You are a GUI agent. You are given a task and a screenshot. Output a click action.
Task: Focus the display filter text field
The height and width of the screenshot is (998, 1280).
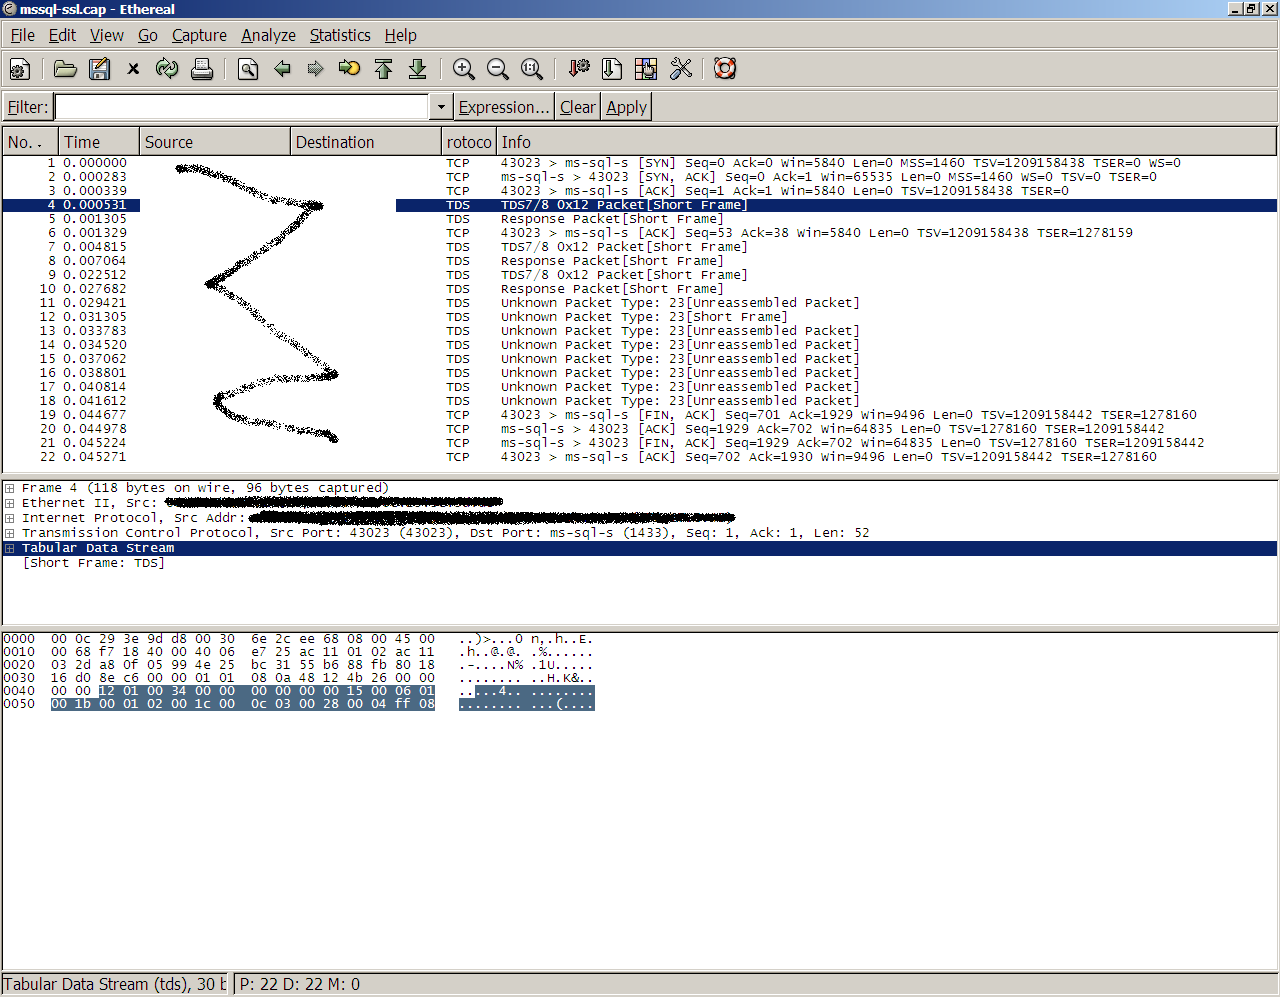[x=242, y=107]
